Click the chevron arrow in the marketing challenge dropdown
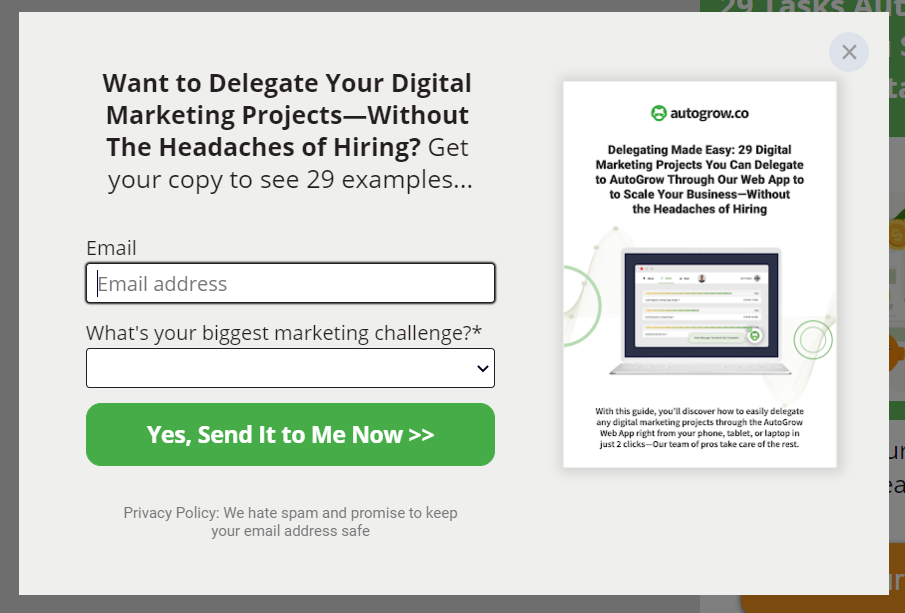905x613 pixels. [483, 368]
